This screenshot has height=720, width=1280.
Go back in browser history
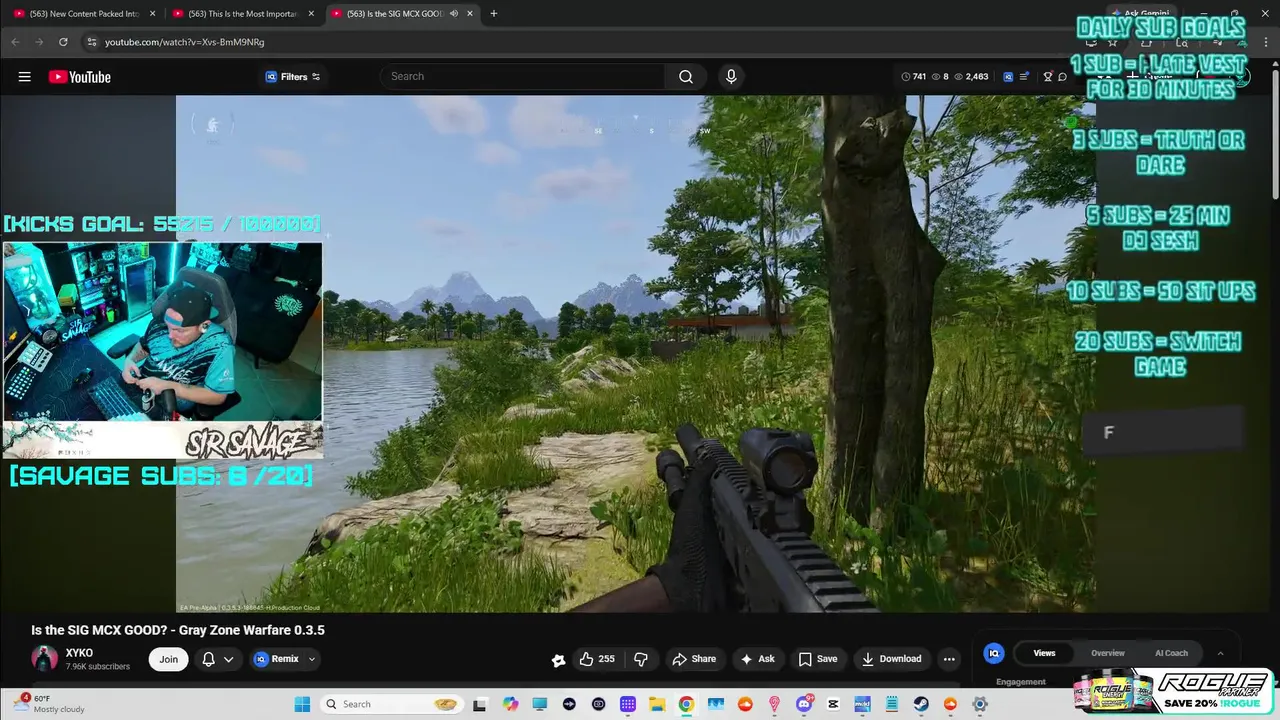(x=15, y=42)
